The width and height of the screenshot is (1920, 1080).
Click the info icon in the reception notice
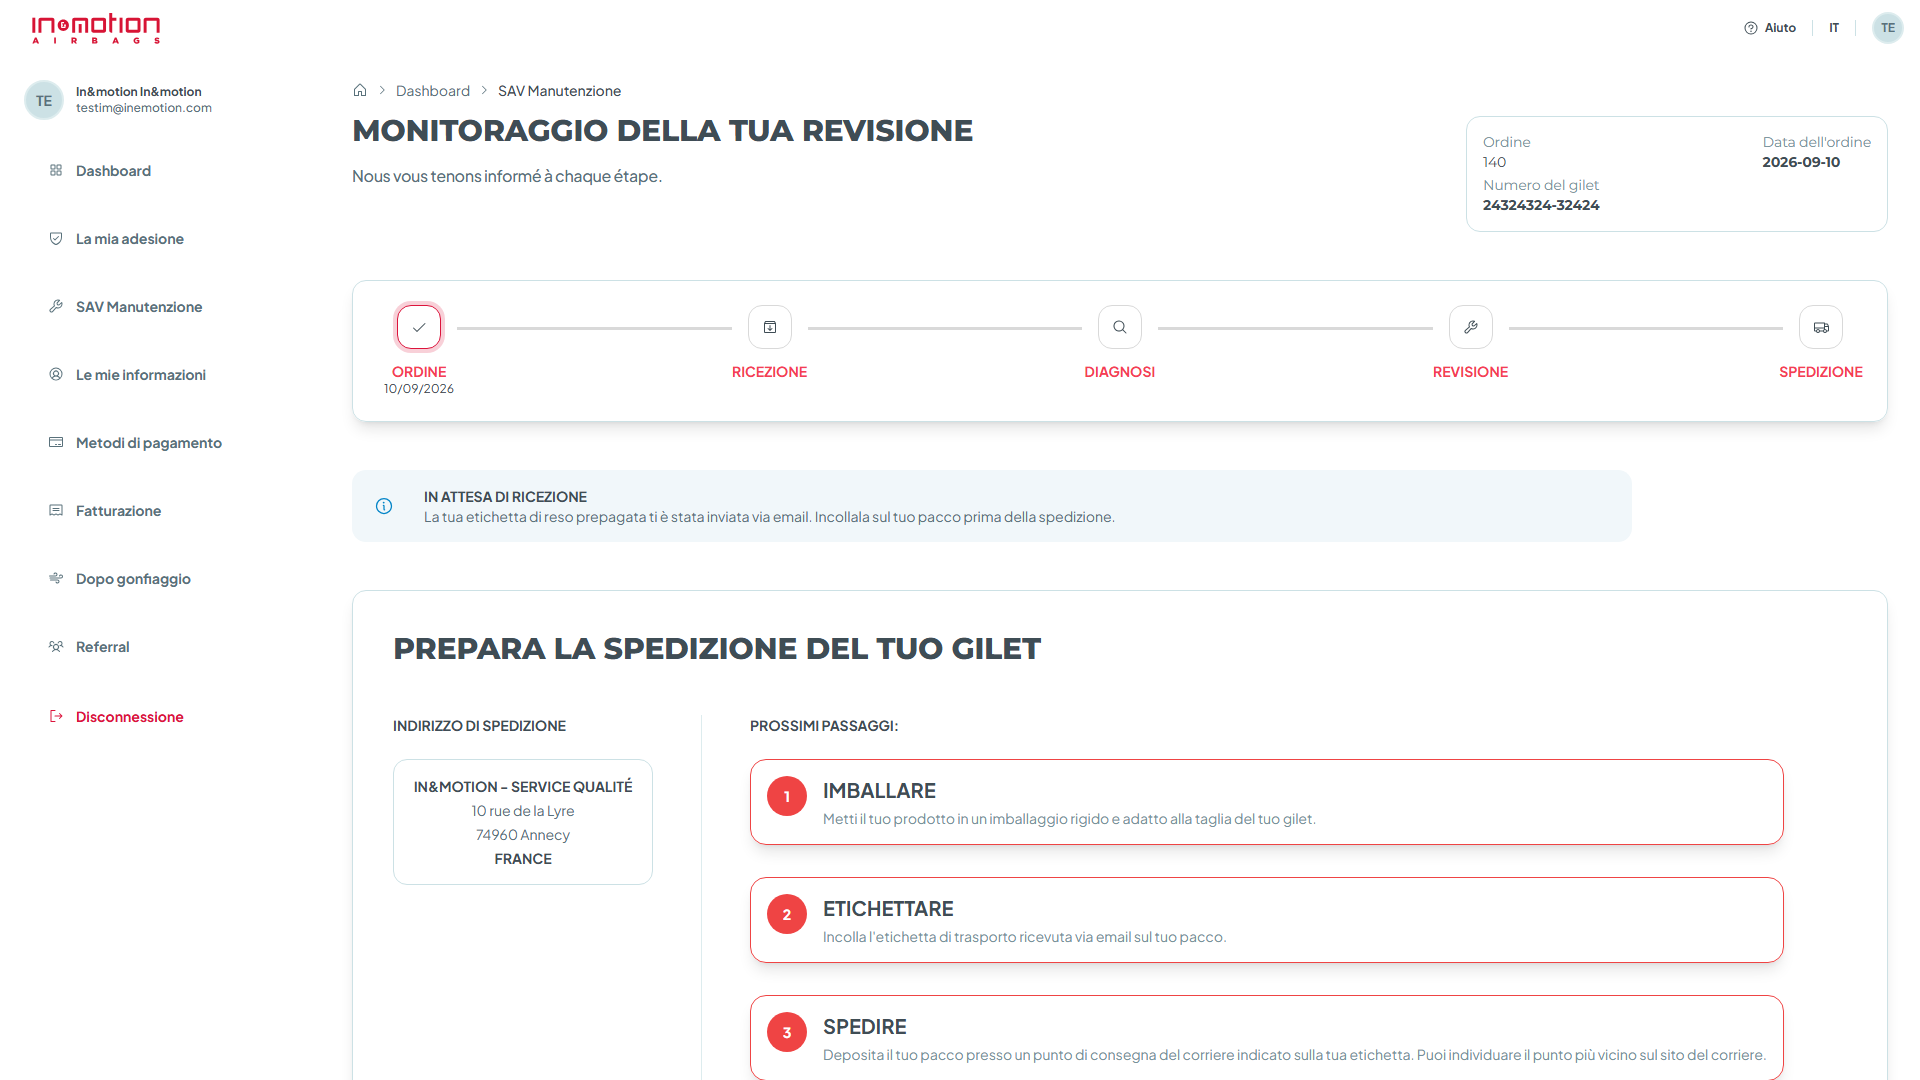tap(384, 506)
